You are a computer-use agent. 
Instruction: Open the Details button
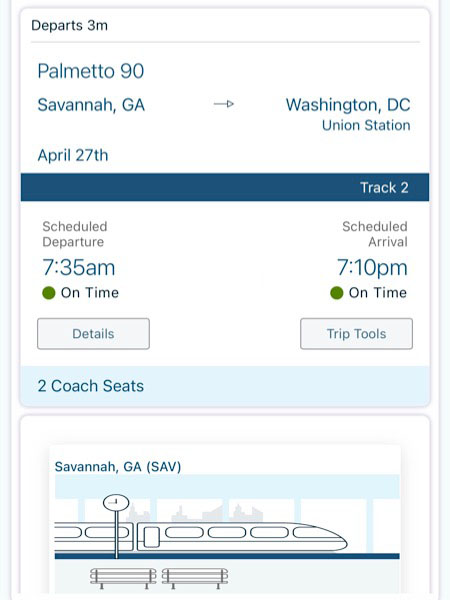point(93,334)
